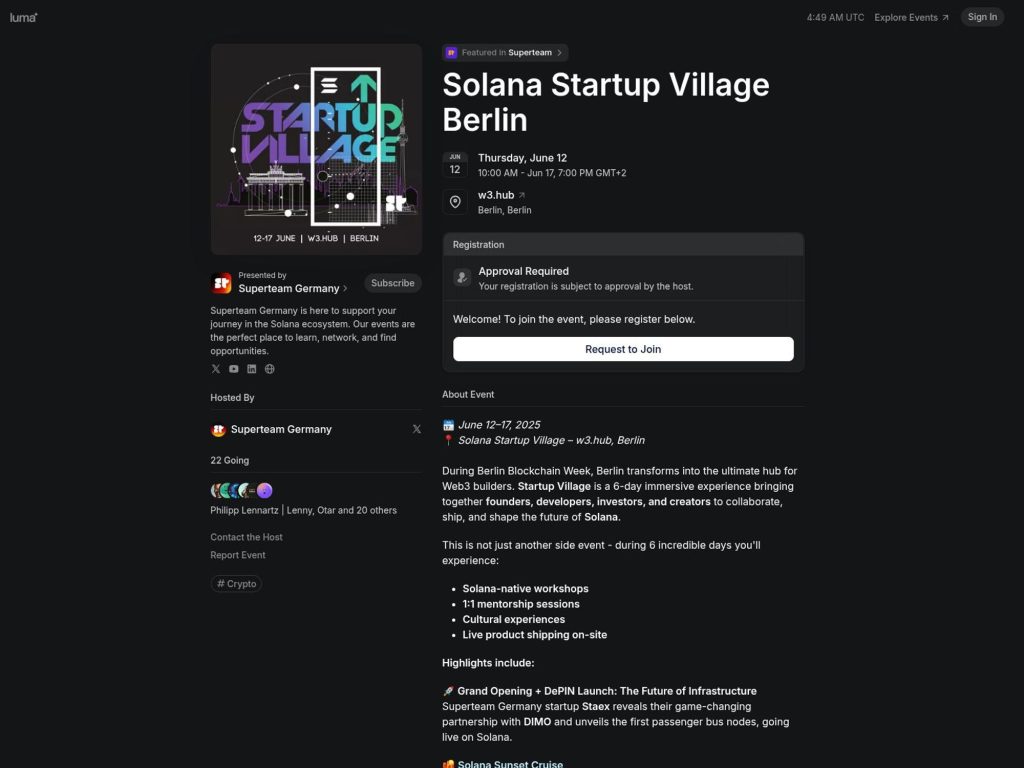Toggle the Subscribe button for Superteam Germany

pos(392,283)
